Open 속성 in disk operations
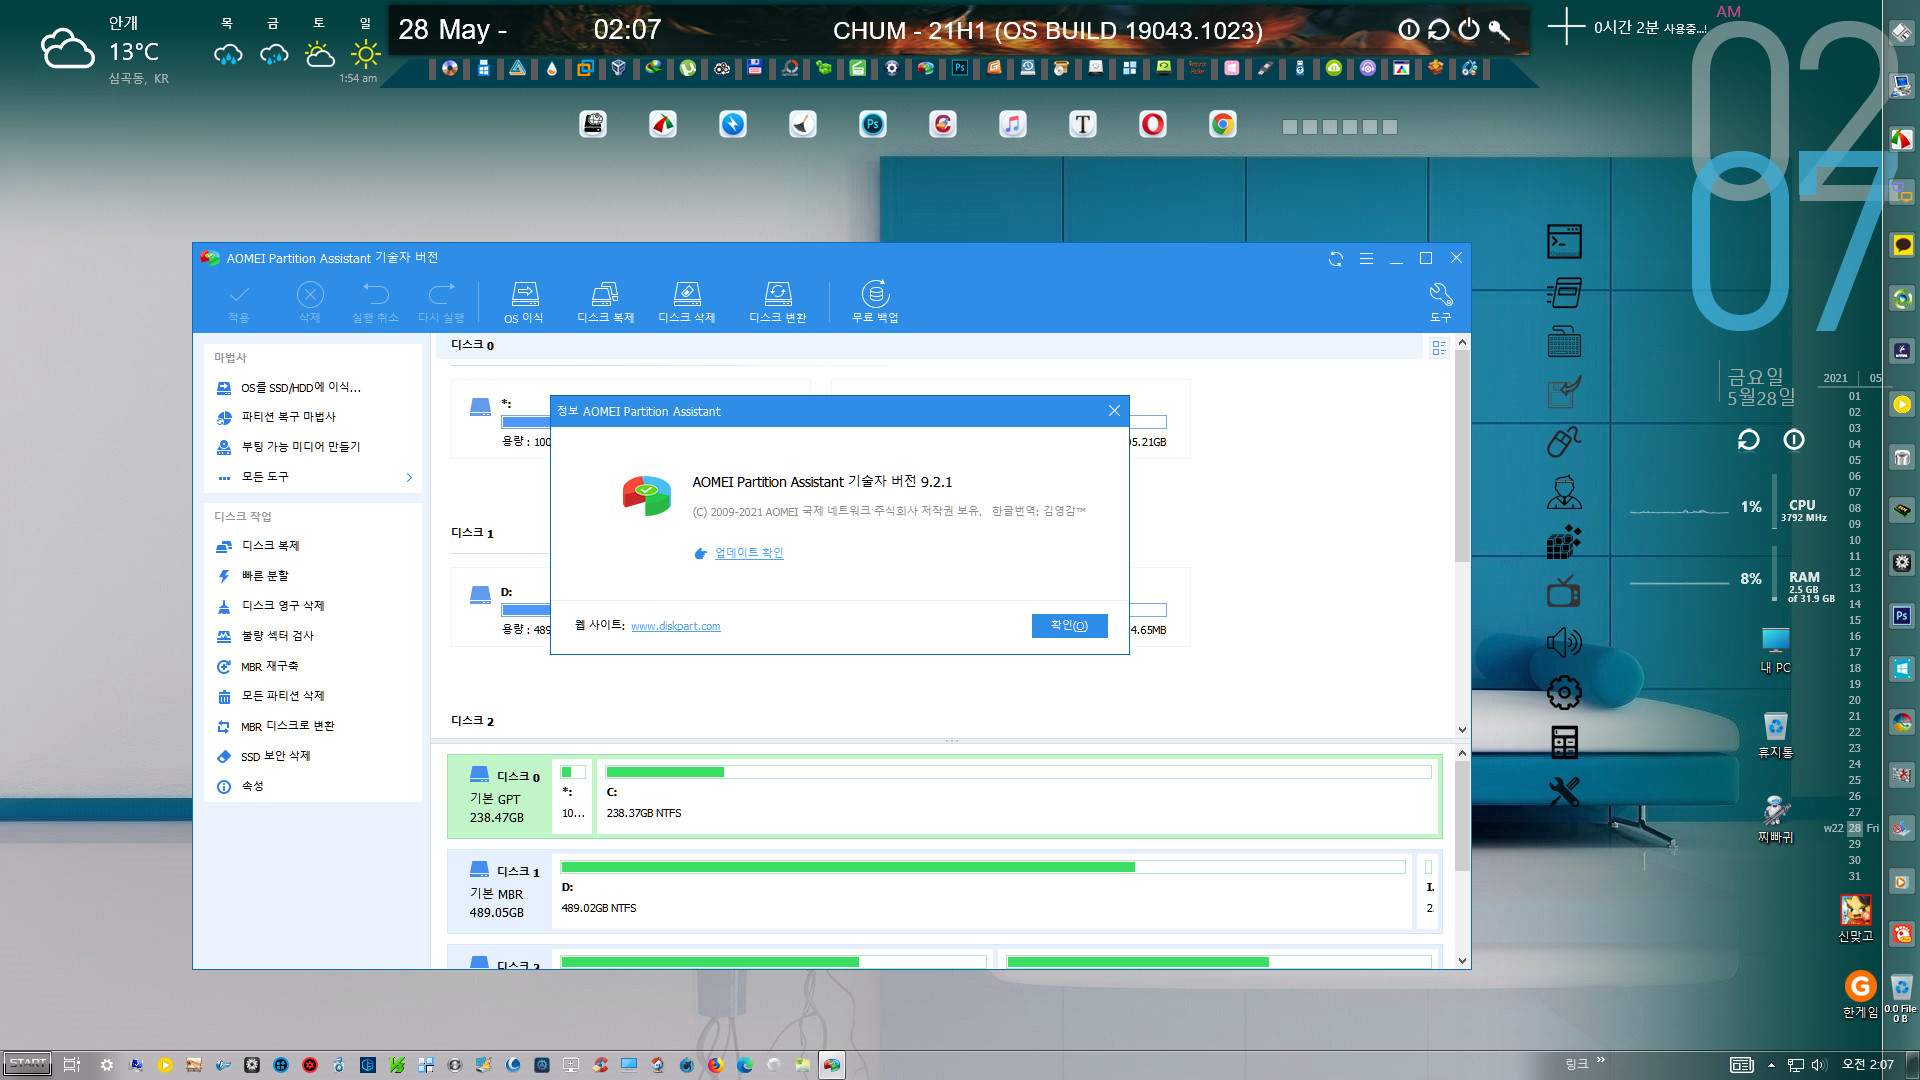The height and width of the screenshot is (1080, 1920). (252, 786)
